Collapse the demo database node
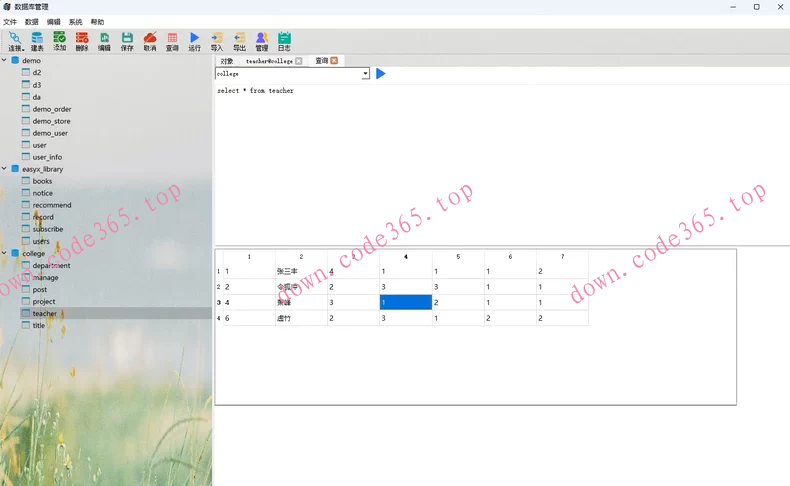This screenshot has height=486, width=790. (x=5, y=60)
